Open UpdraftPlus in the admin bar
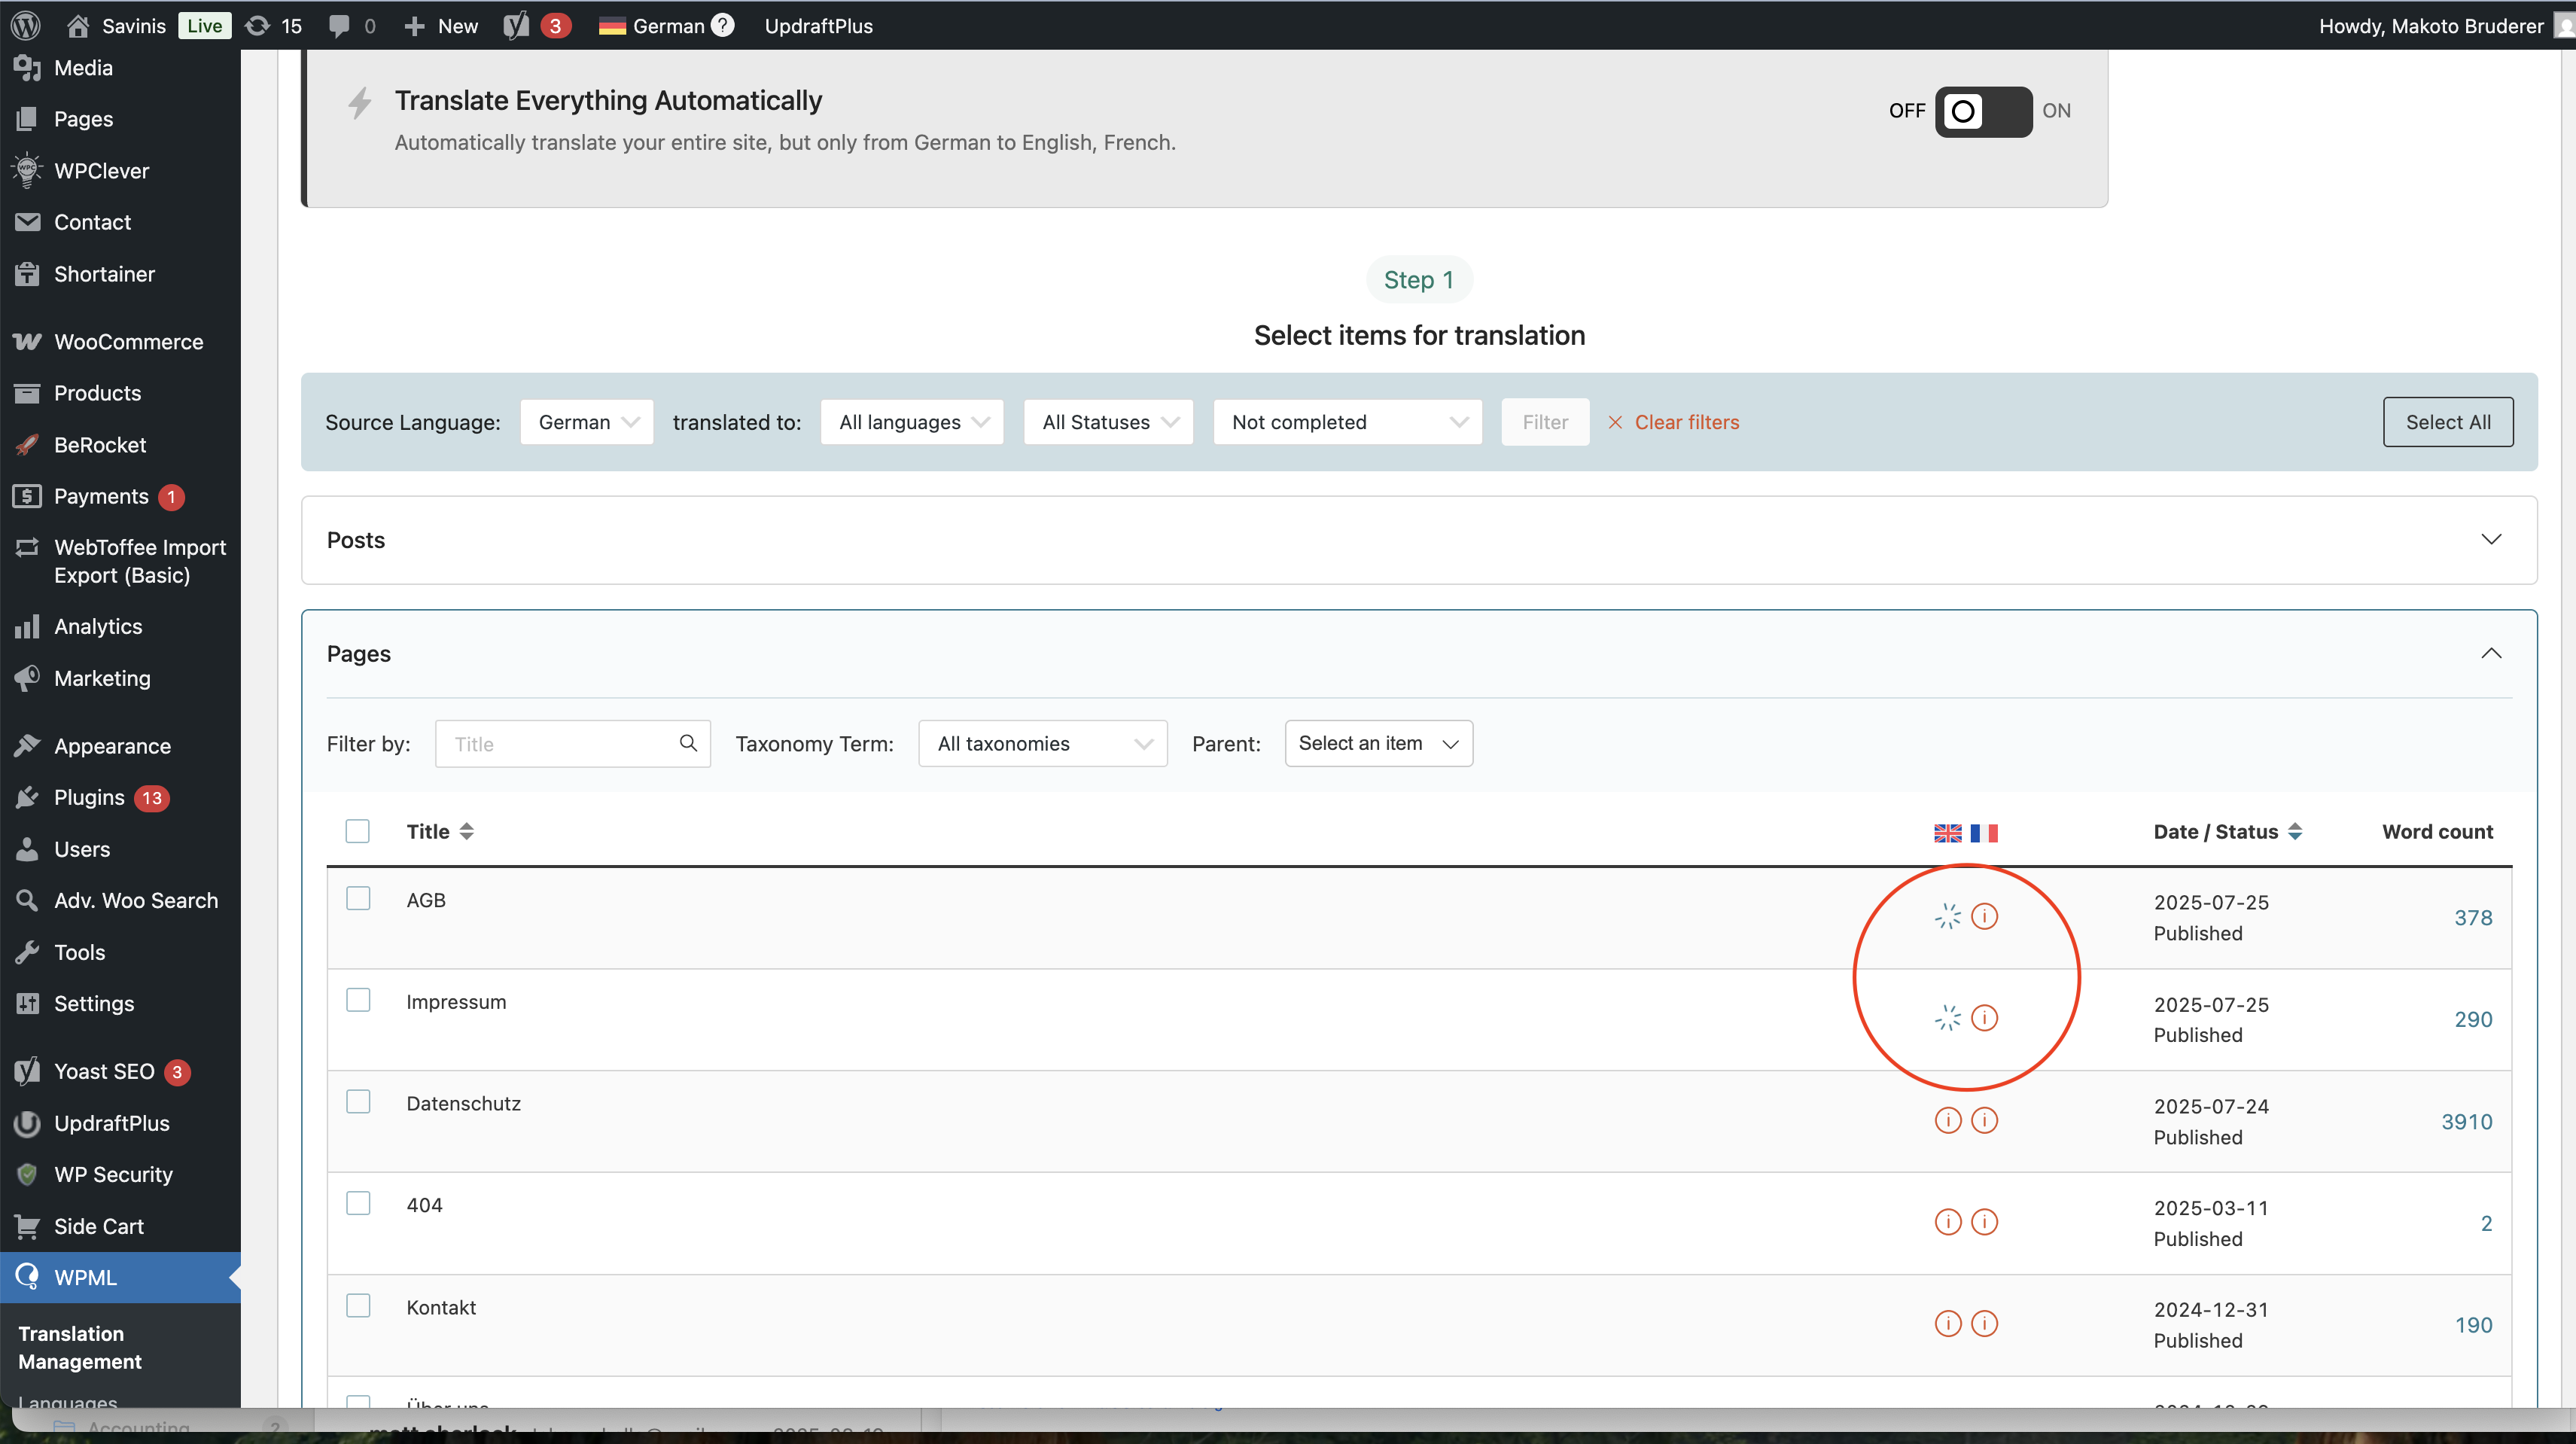 [818, 26]
